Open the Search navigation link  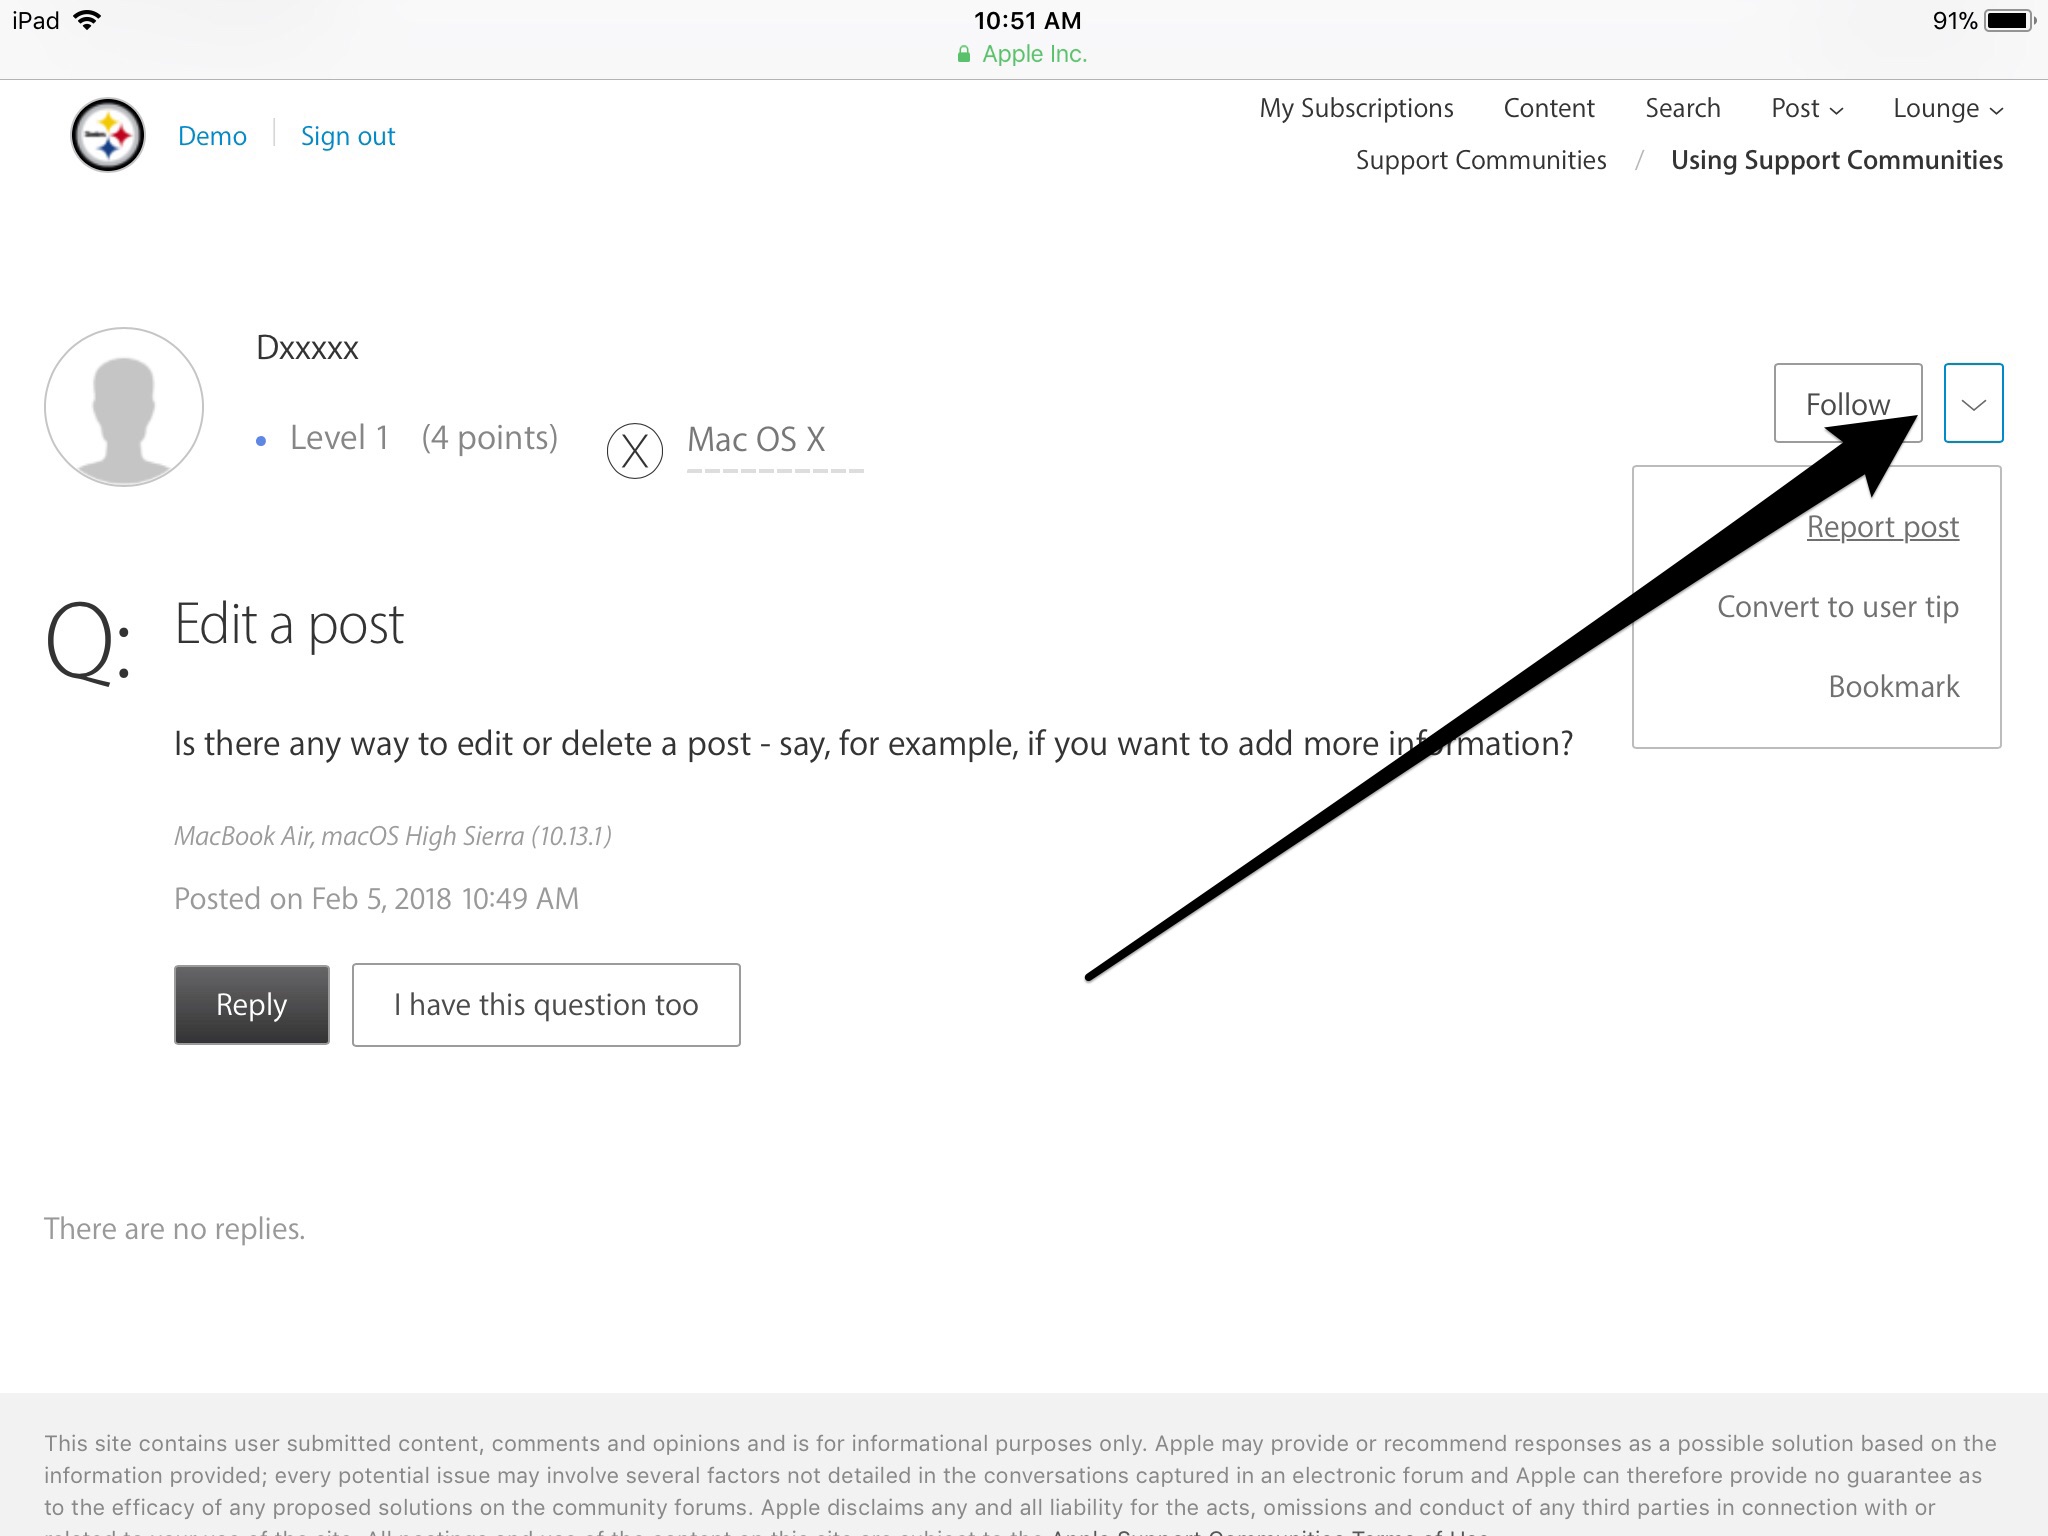1682,108
